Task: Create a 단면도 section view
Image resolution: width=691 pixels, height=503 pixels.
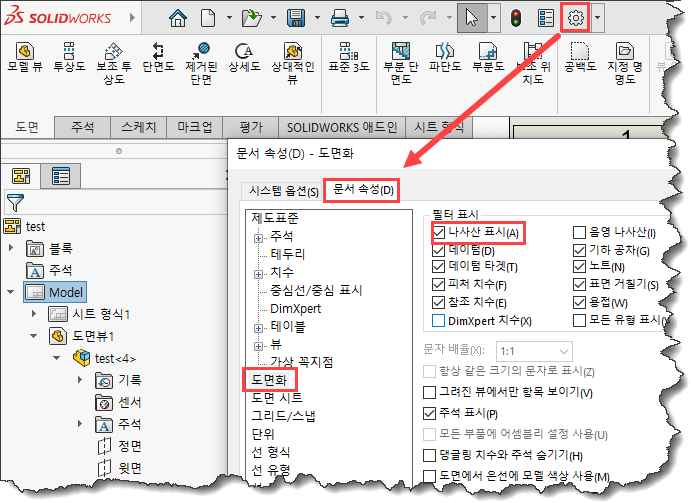Action: pos(158,57)
